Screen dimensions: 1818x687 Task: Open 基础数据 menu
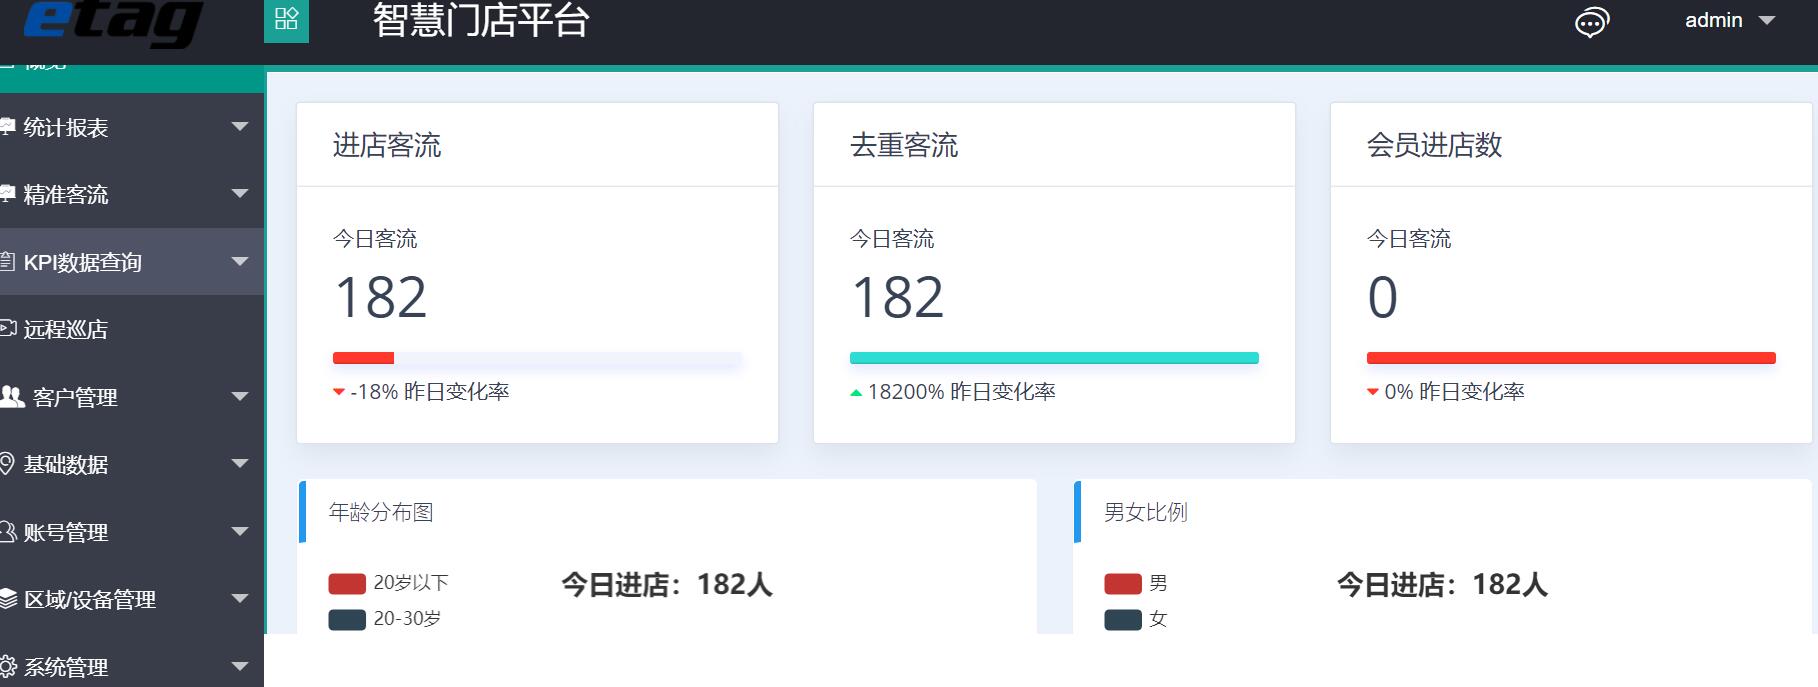pyautogui.click(x=132, y=464)
